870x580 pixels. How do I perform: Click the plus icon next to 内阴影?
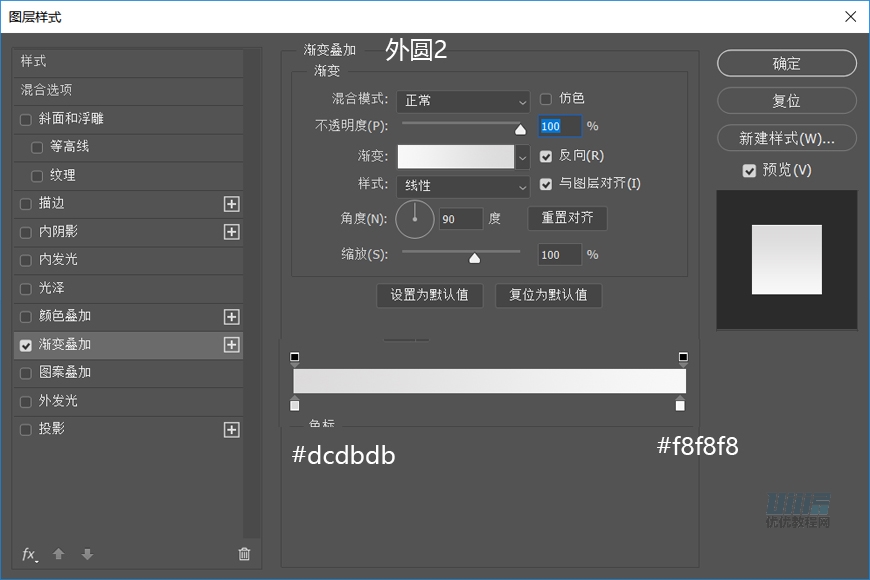pyautogui.click(x=232, y=231)
